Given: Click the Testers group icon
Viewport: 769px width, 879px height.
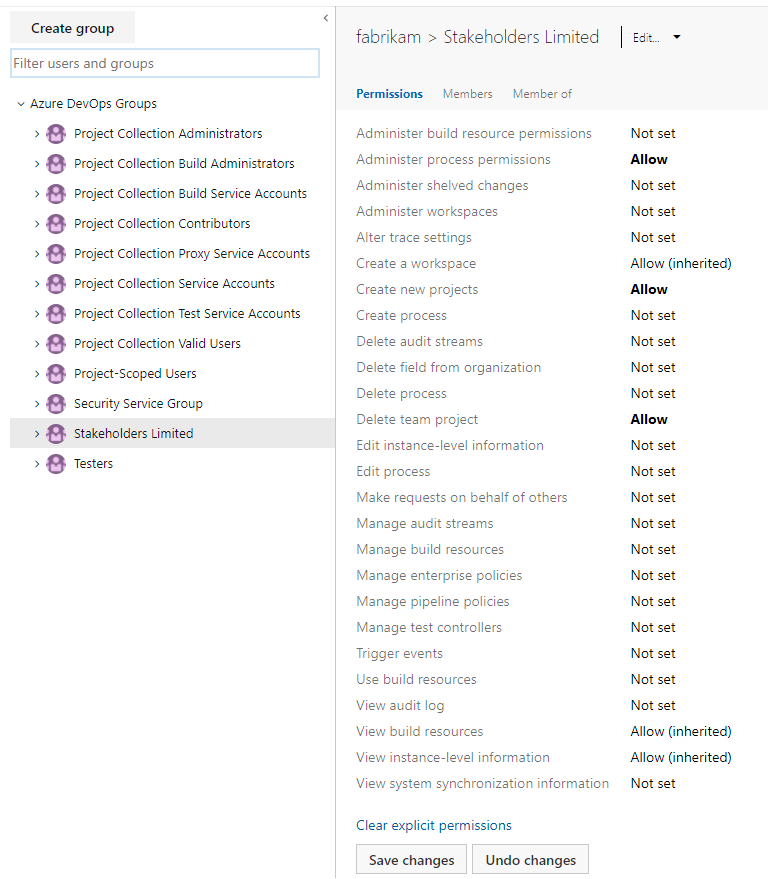Looking at the screenshot, I should click(55, 463).
